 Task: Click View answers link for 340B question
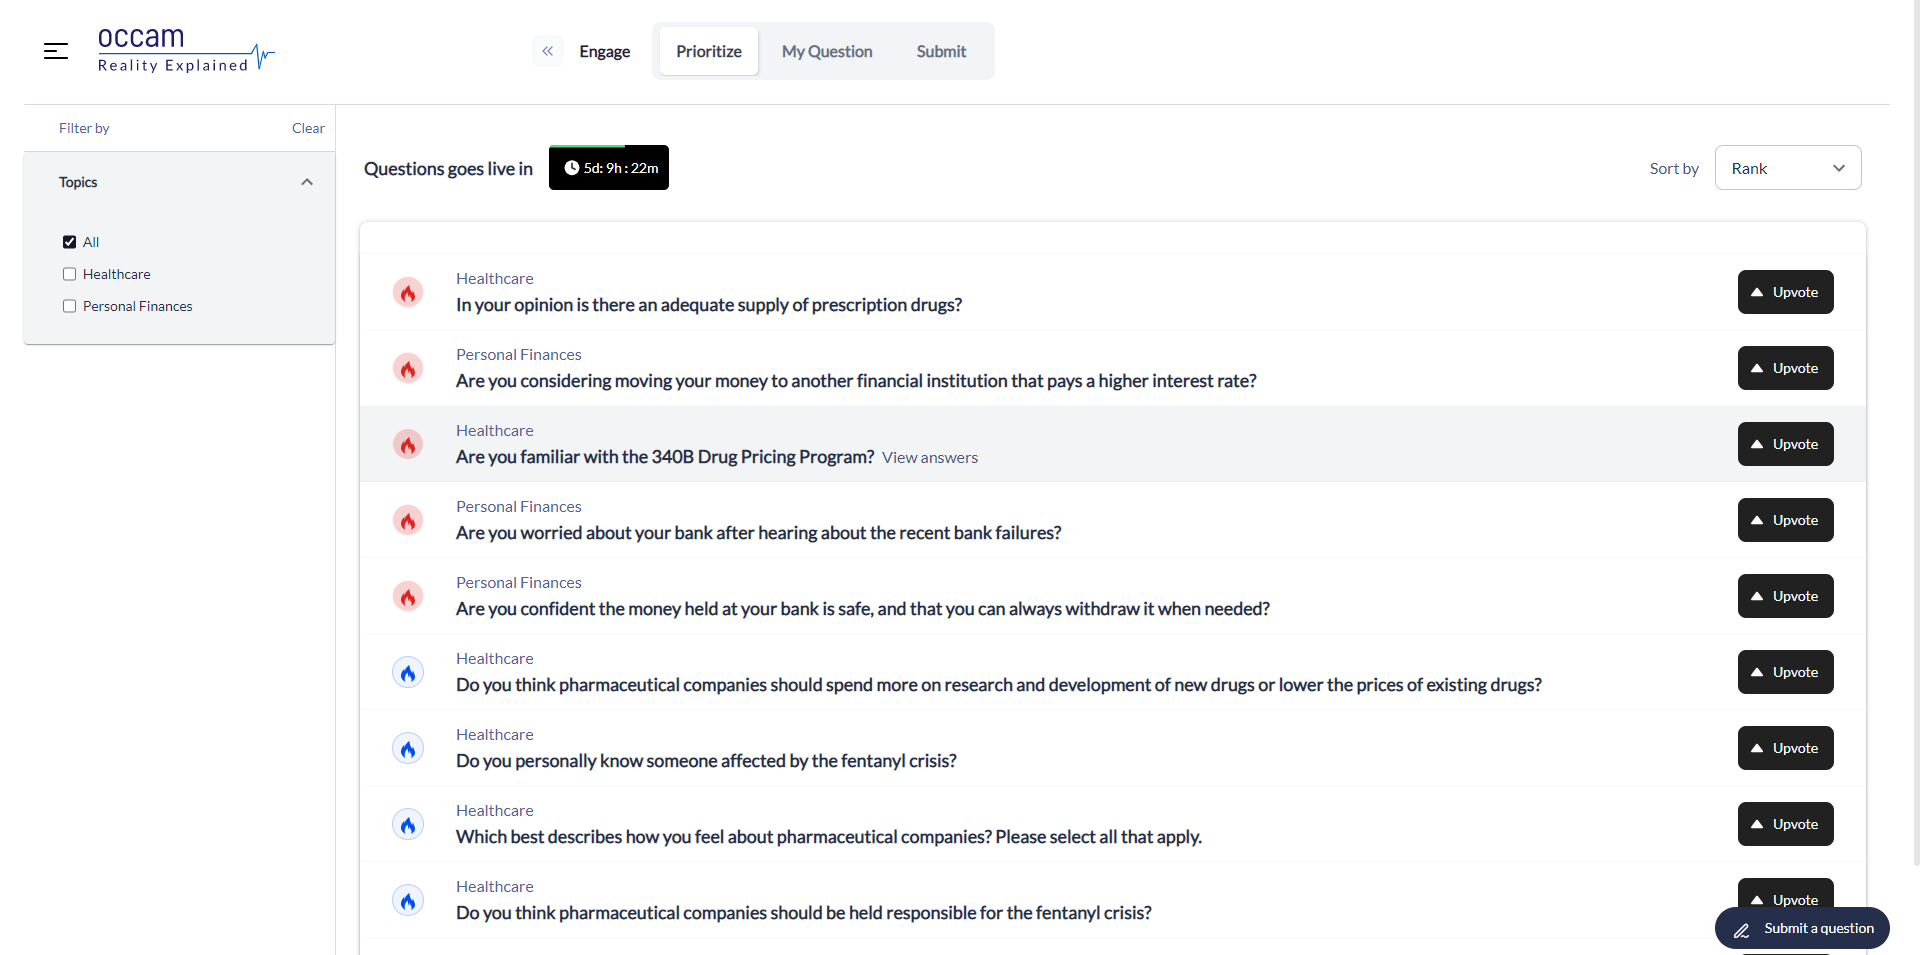(x=929, y=458)
